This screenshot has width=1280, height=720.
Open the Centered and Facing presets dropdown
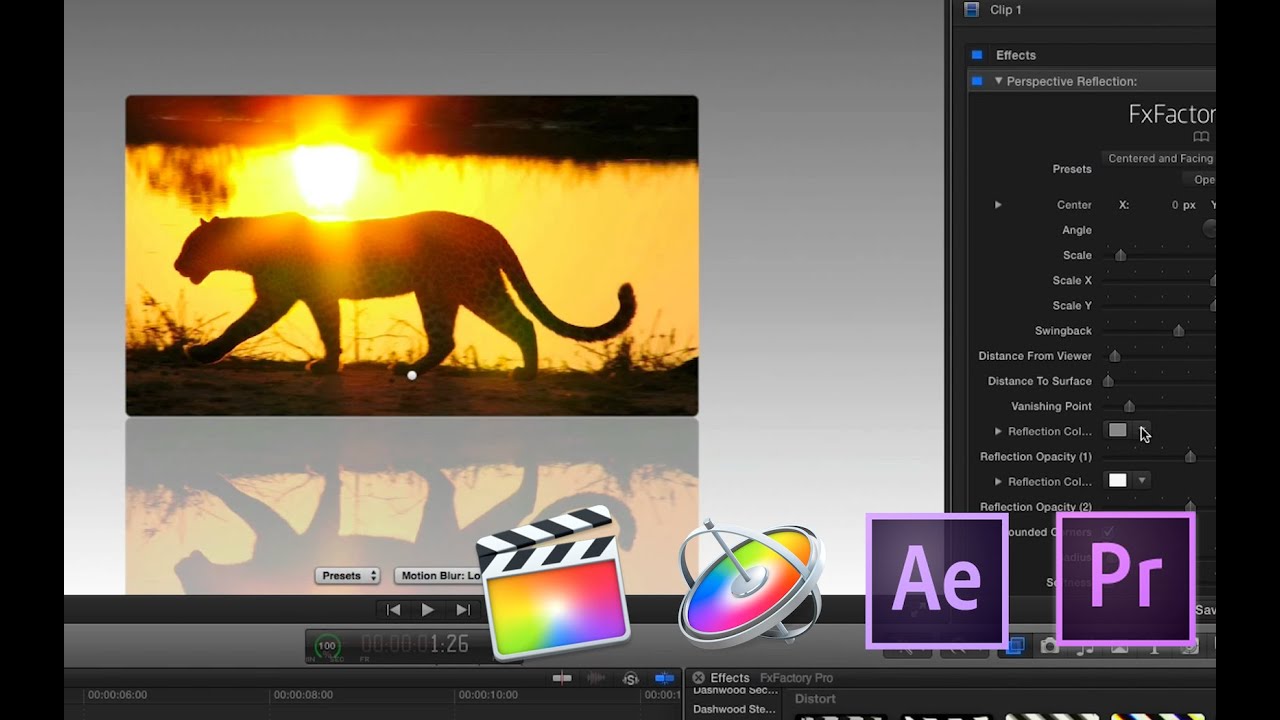coord(1160,158)
